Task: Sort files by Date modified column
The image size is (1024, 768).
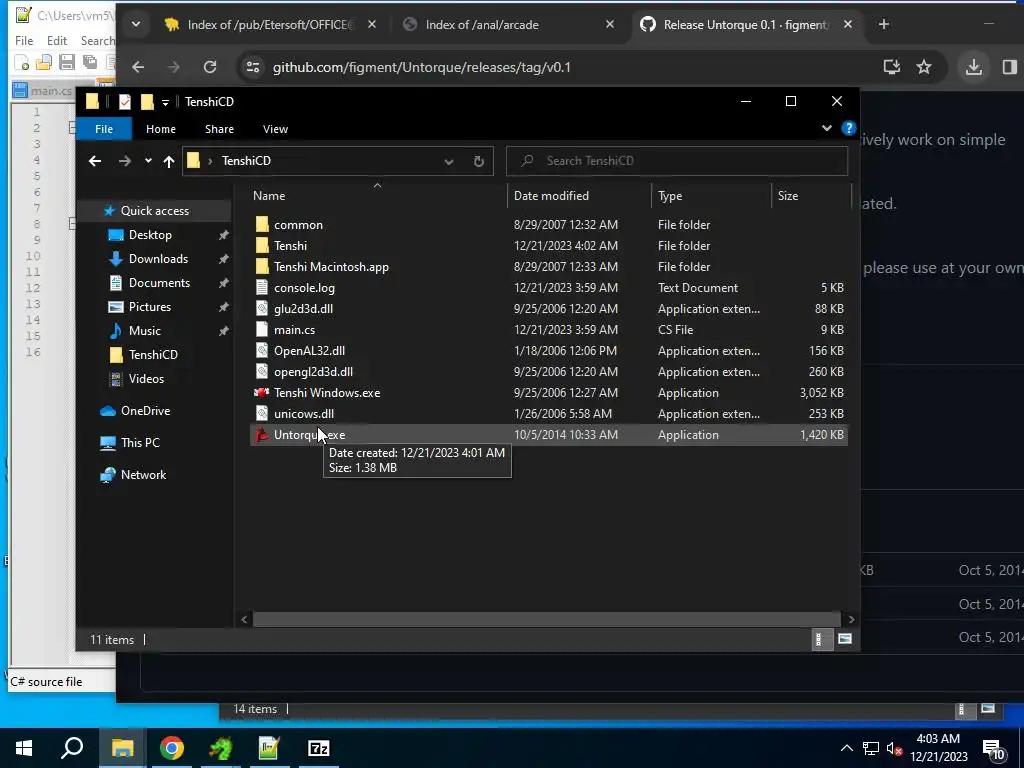Action: click(x=579, y=196)
